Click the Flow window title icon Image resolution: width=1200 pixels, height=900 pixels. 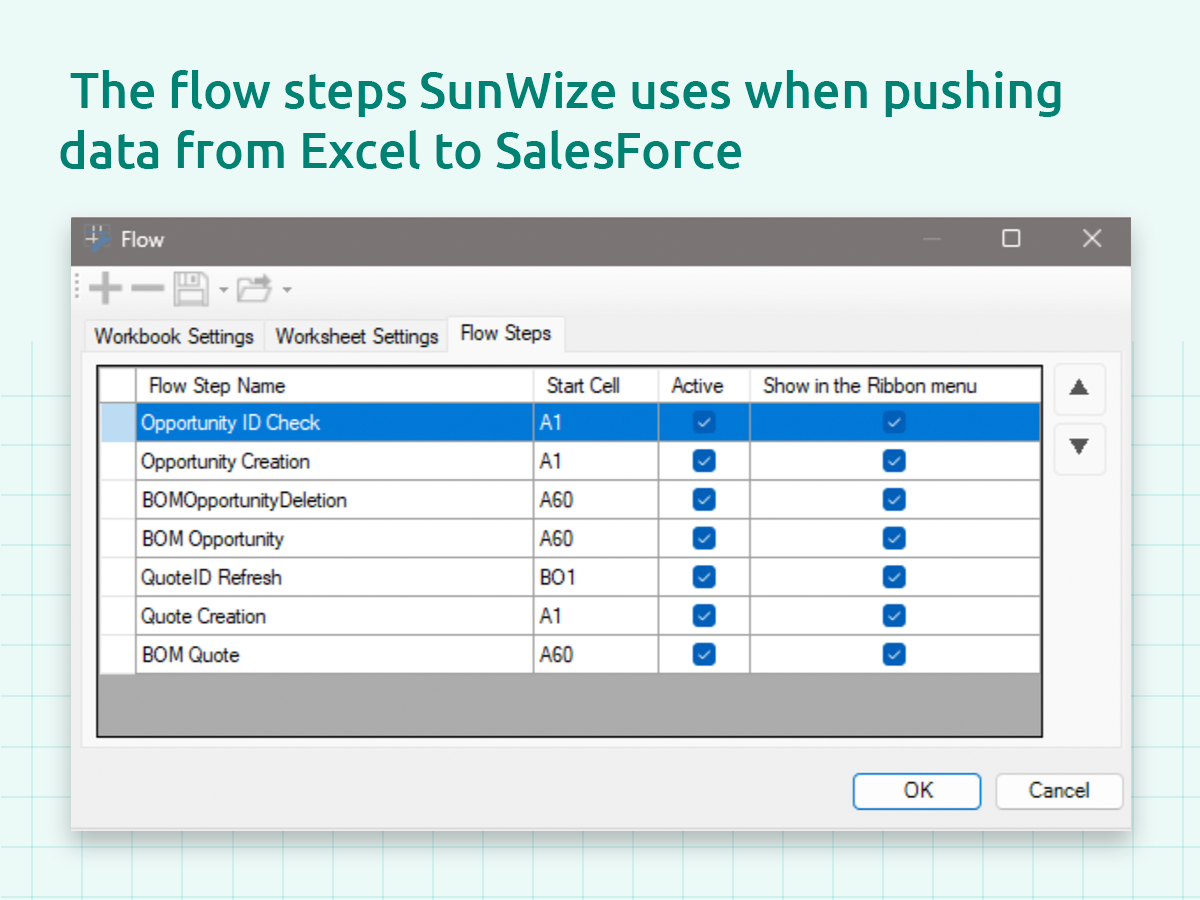[x=97, y=239]
